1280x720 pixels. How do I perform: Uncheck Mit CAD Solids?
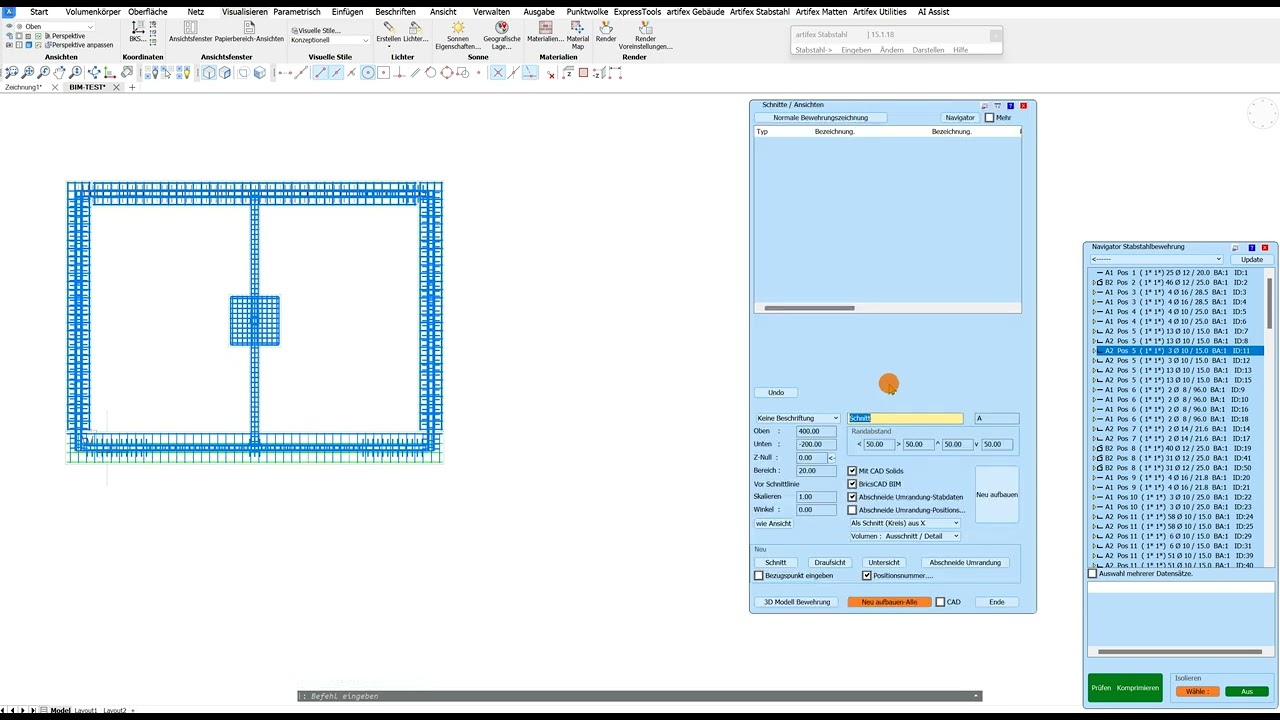tap(852, 471)
